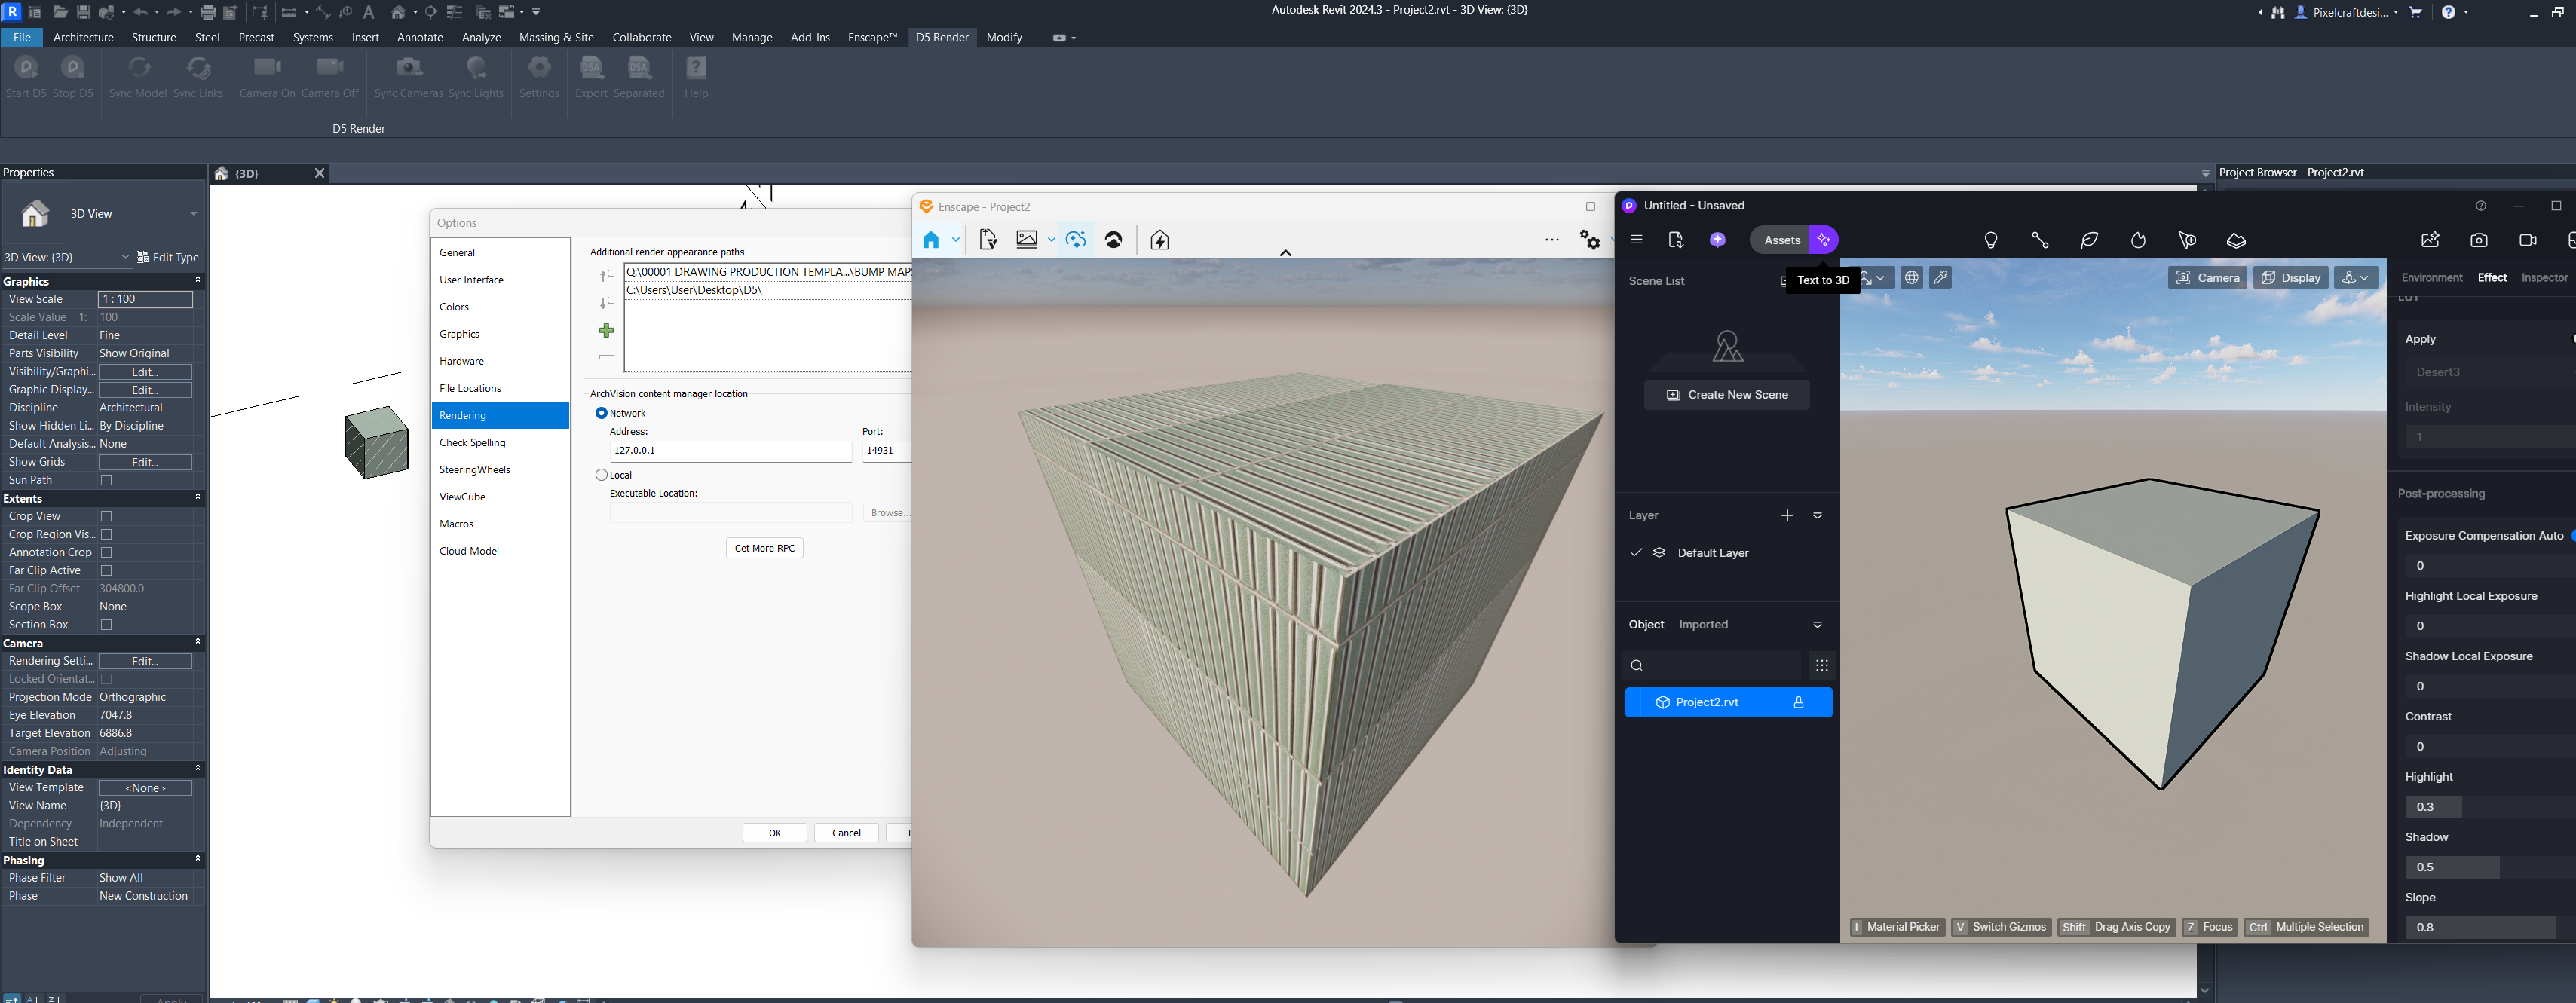The height and width of the screenshot is (1003, 2576).
Task: Toggle the Section Box checkbox
Action: click(x=106, y=624)
